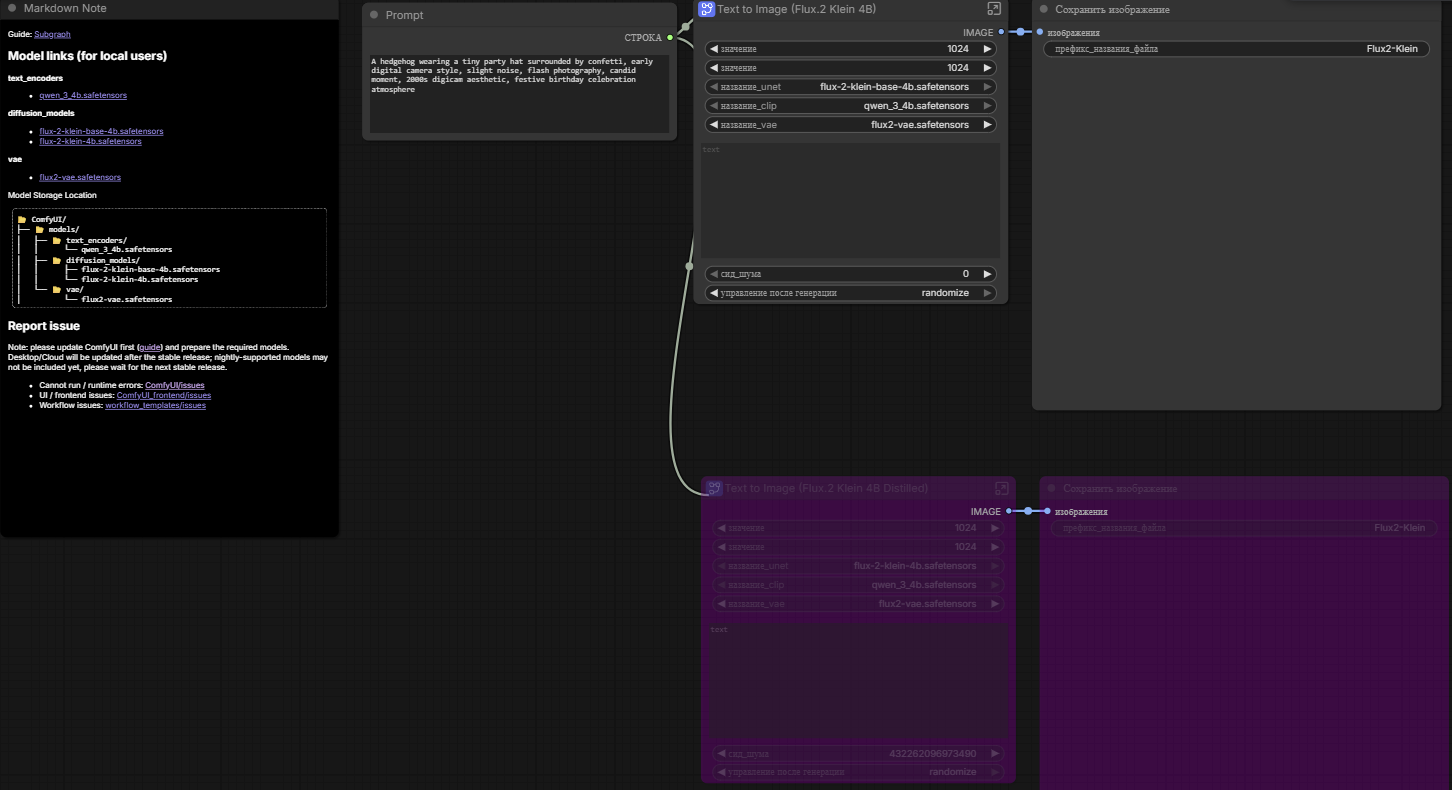The image size is (1452, 790).
Task: Click left arrow of управление после генерации in Klein 4B
Action: (x=714, y=293)
